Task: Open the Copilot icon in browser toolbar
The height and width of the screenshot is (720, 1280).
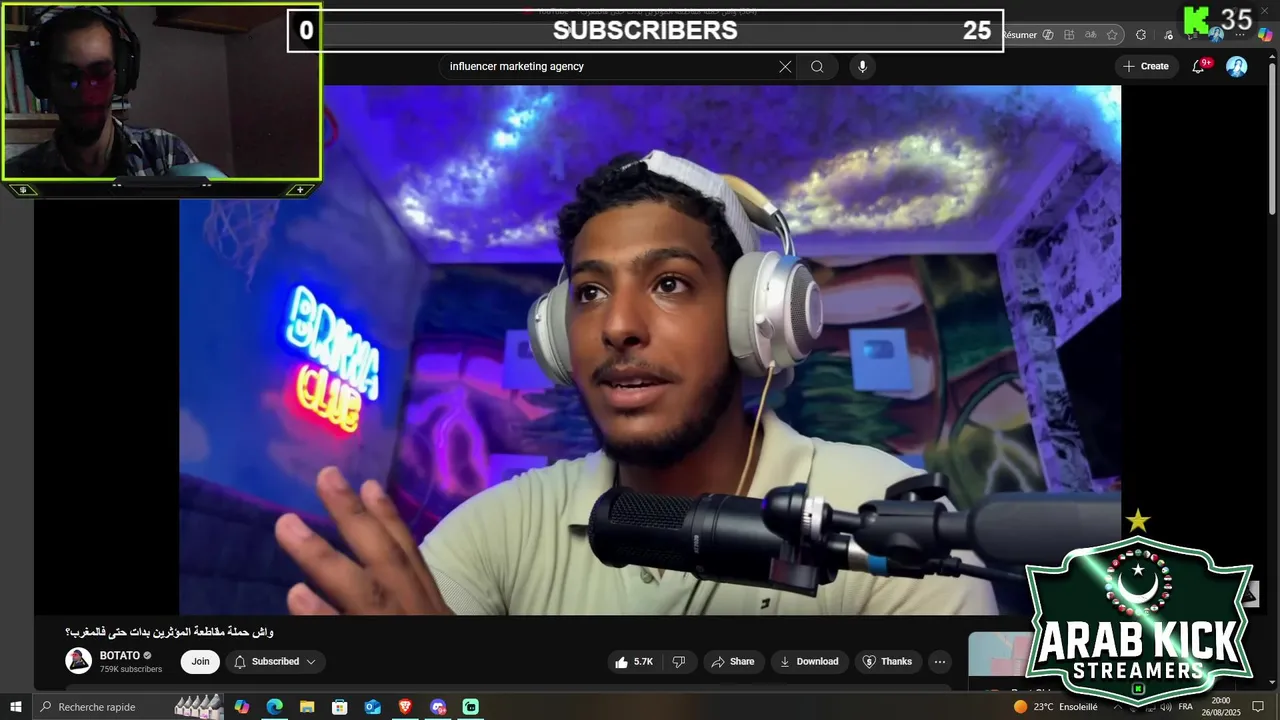Action: coord(1265,35)
